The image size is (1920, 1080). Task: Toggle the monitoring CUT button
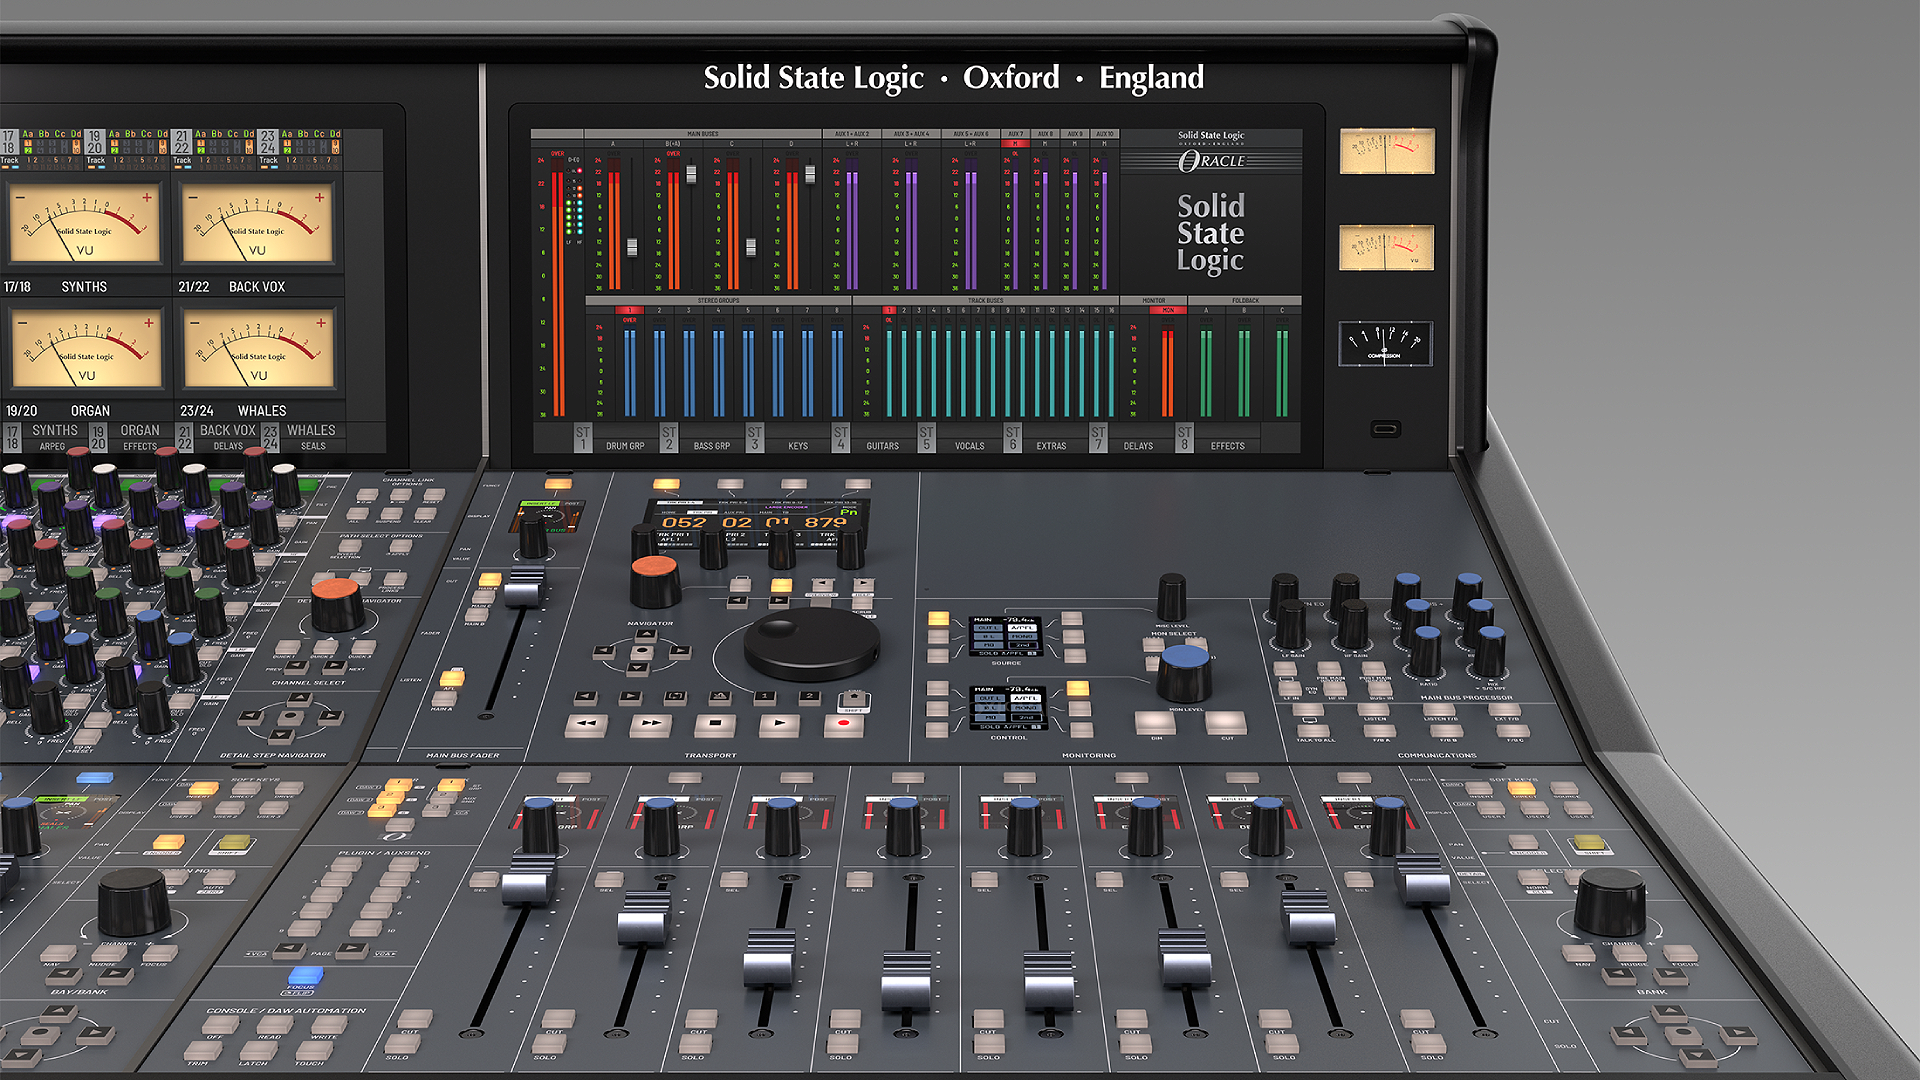coord(1226,722)
